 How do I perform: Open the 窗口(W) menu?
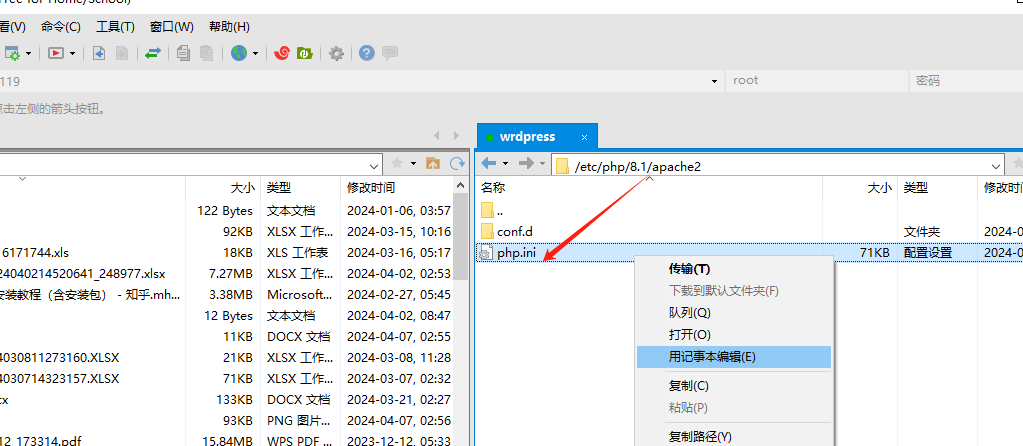coord(172,27)
